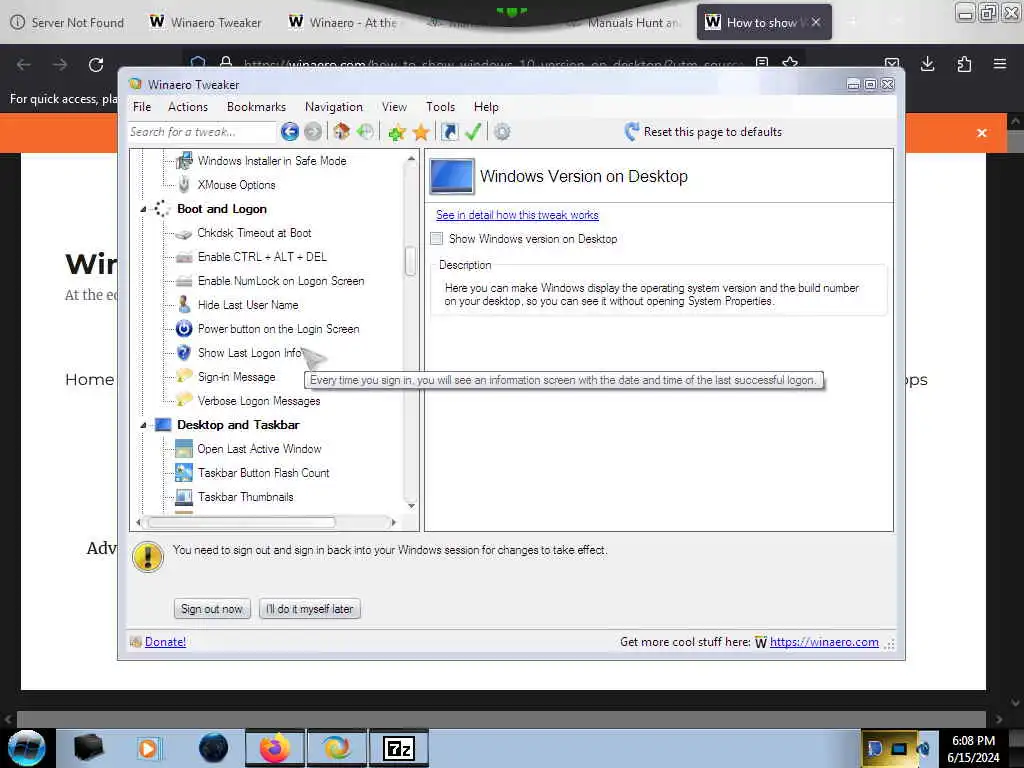Open the Firefox extensions puzzle icon

964,64
